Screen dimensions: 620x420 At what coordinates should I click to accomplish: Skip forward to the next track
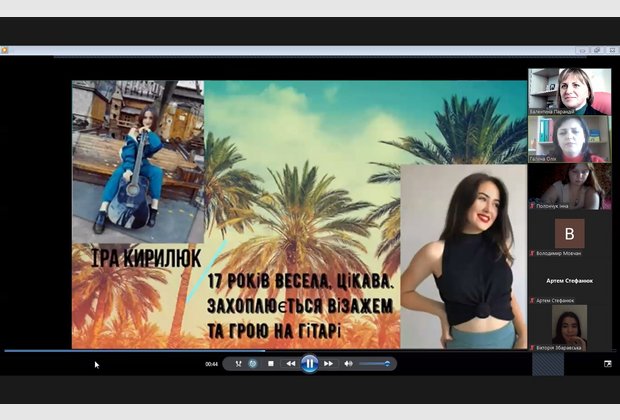click(328, 364)
